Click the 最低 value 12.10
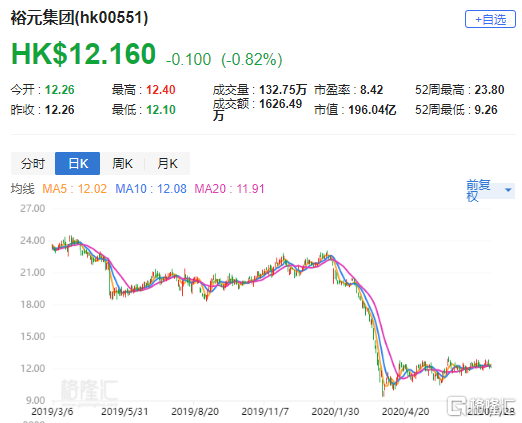 (x=161, y=110)
